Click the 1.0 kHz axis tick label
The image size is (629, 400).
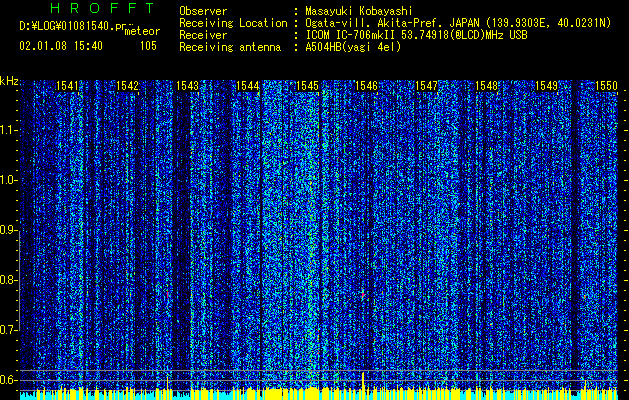pos(8,180)
